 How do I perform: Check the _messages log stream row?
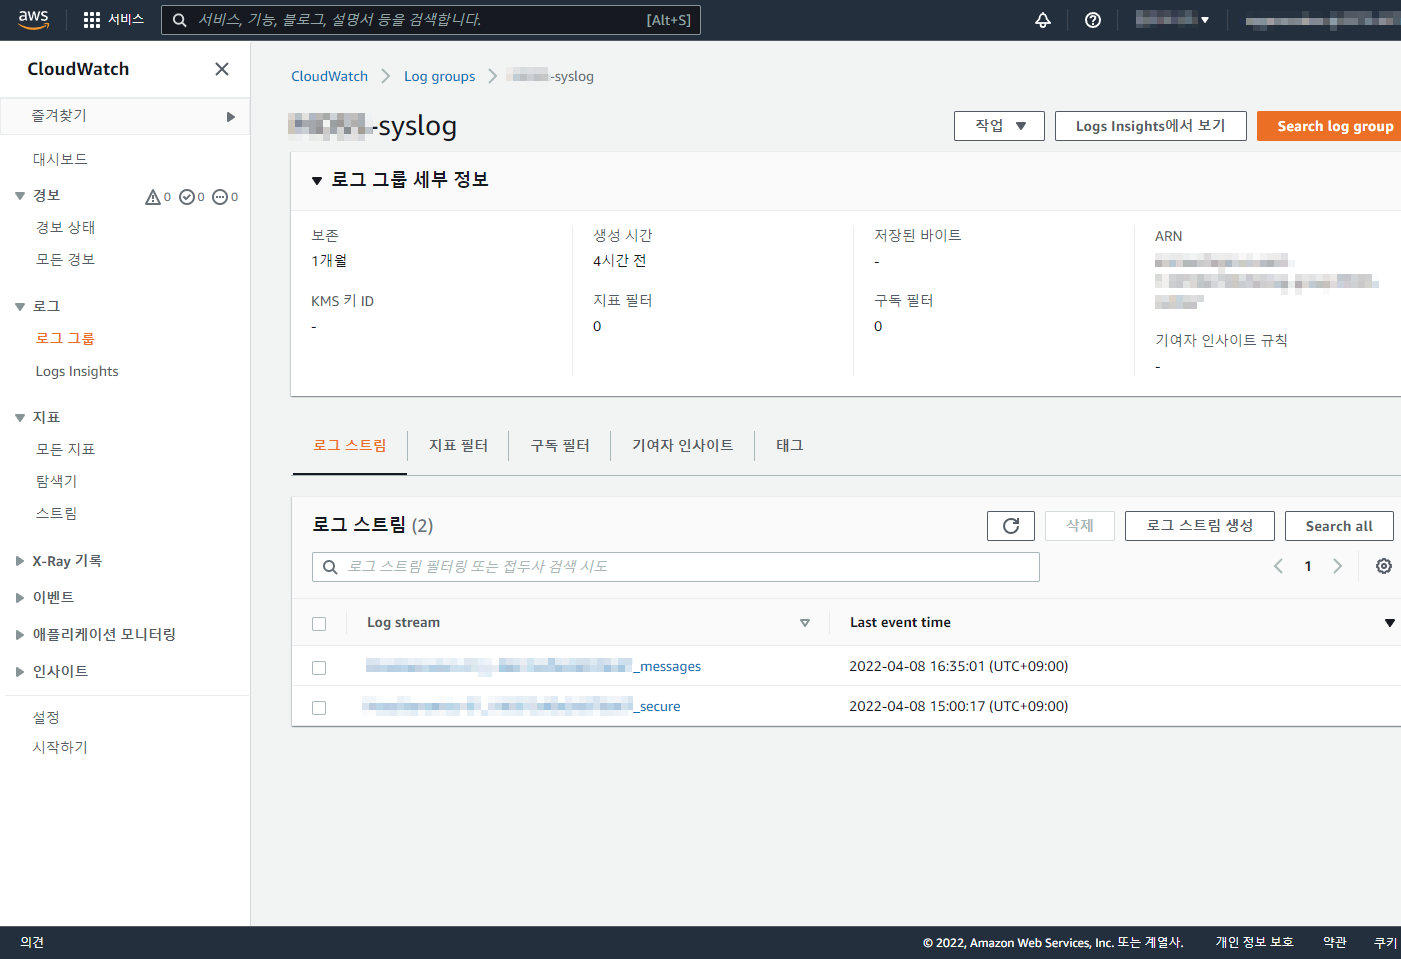319,668
